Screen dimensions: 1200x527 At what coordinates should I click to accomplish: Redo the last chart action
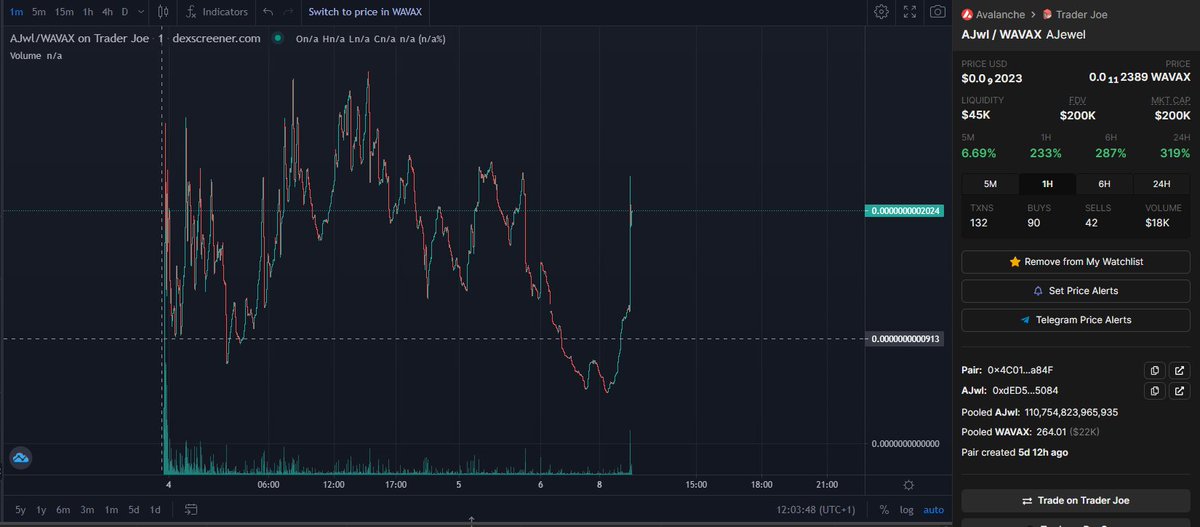click(288, 12)
